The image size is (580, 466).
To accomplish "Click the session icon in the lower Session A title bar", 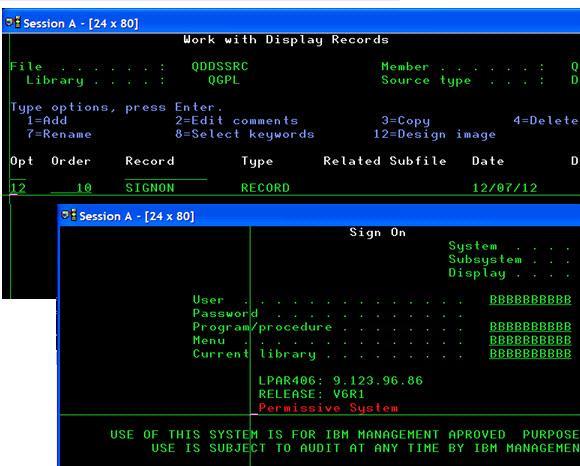I will (69, 215).
